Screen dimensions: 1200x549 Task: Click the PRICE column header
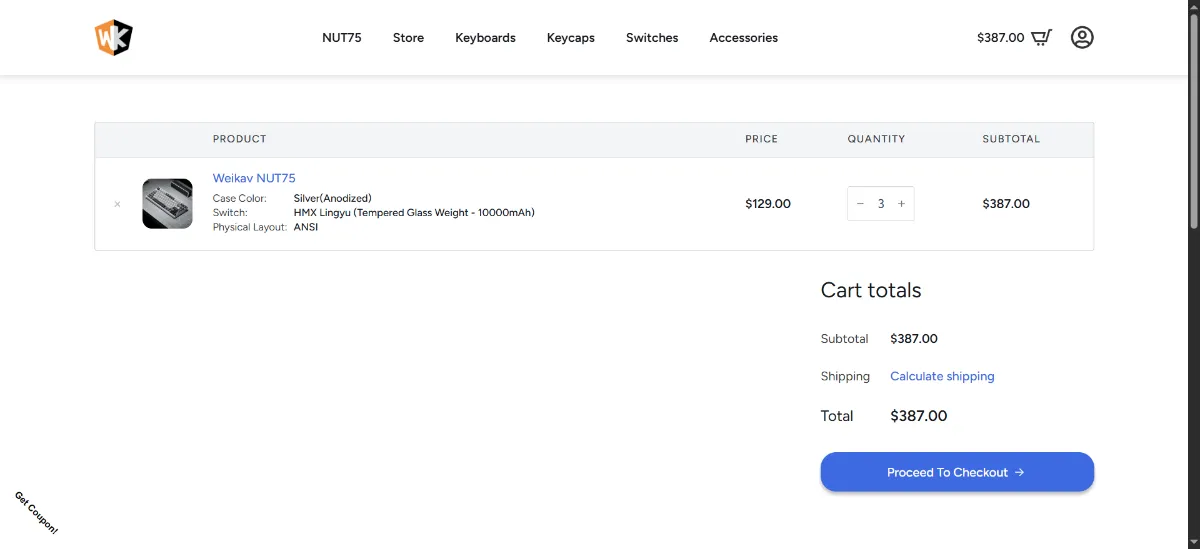(761, 139)
